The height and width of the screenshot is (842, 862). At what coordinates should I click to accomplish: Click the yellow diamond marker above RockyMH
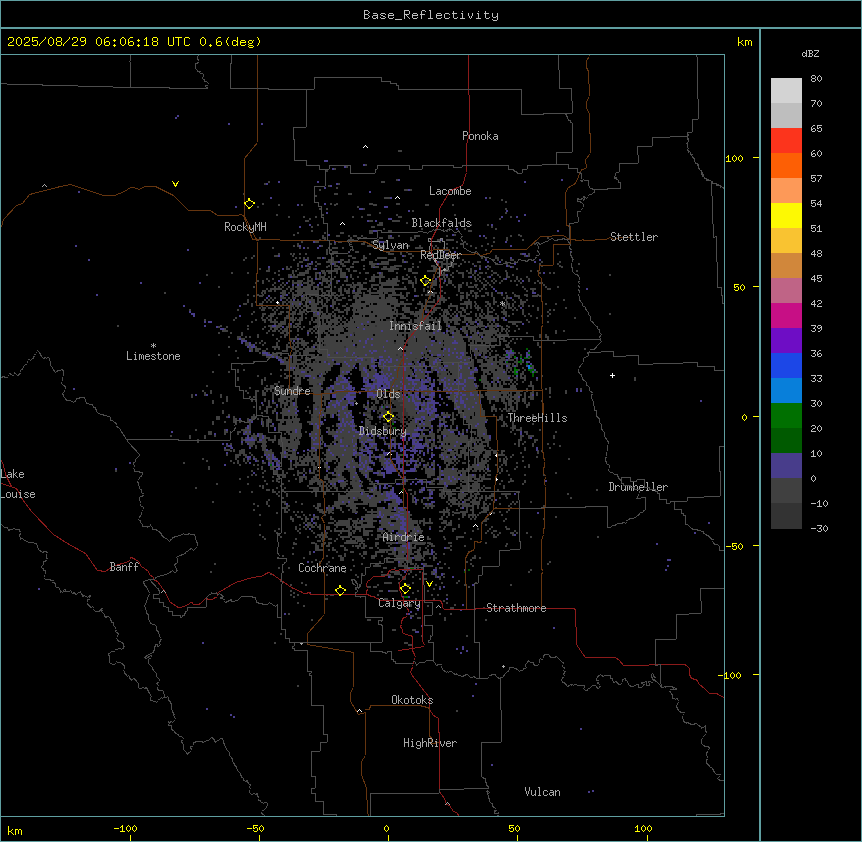pyautogui.click(x=250, y=204)
